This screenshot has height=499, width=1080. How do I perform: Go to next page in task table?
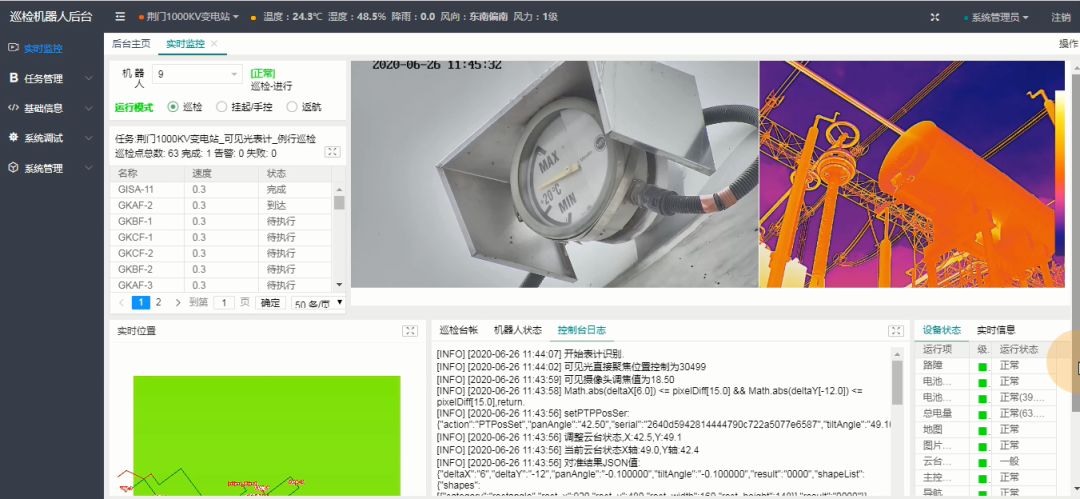click(x=178, y=302)
